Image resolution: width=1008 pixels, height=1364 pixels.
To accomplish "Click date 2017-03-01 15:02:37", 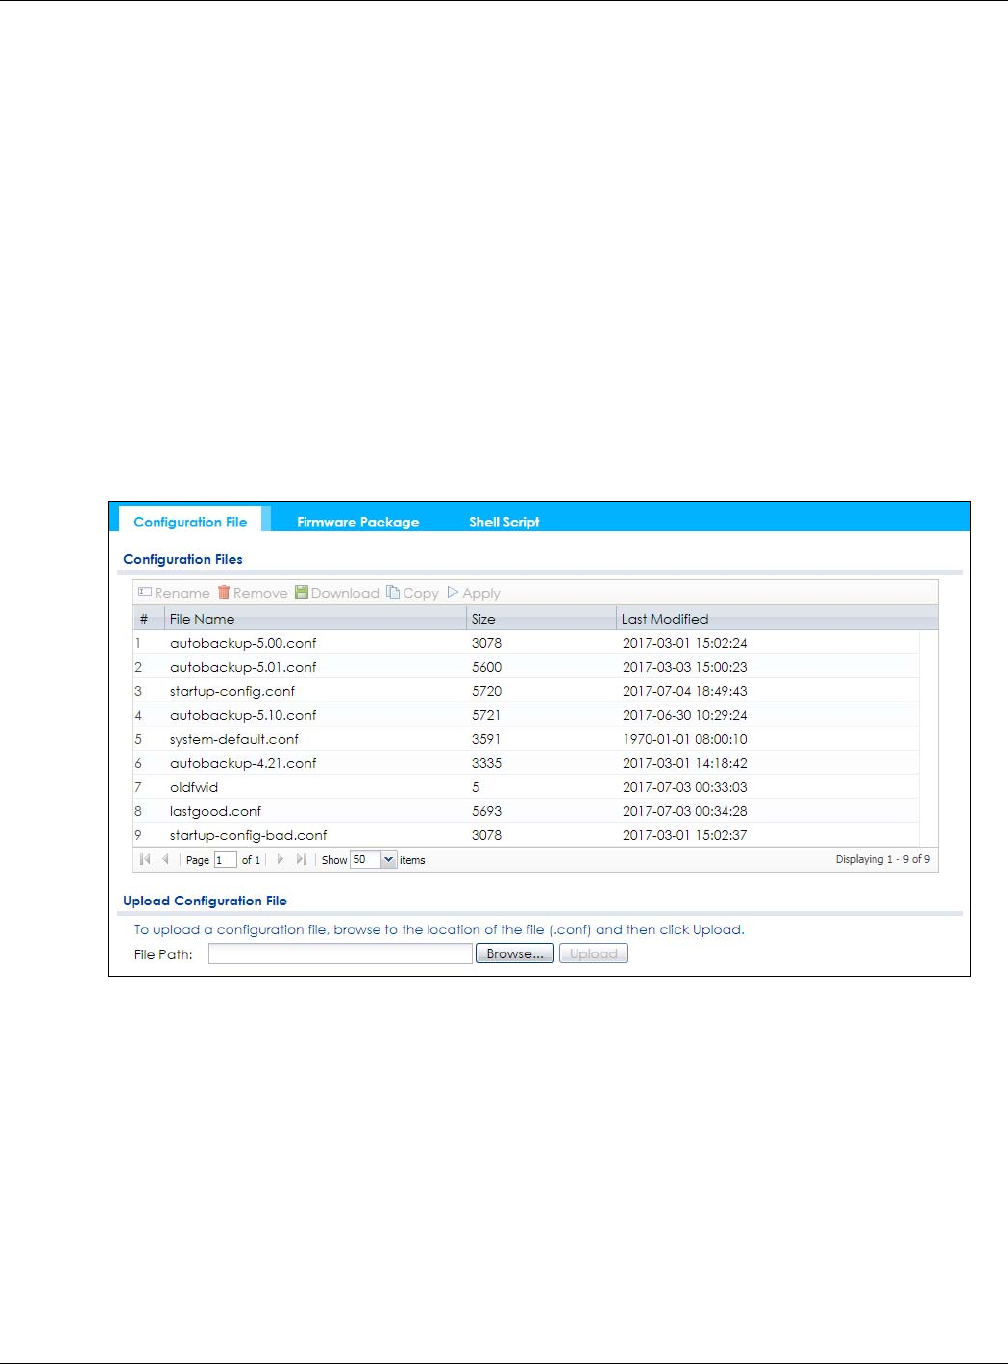I will click(685, 835).
